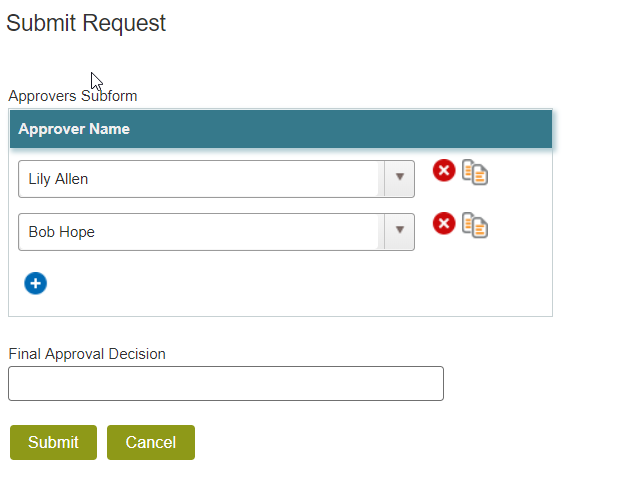Viewport: 620px width, 486px height.
Task: Delete the Lily Allen approver row
Action: [x=444, y=171]
